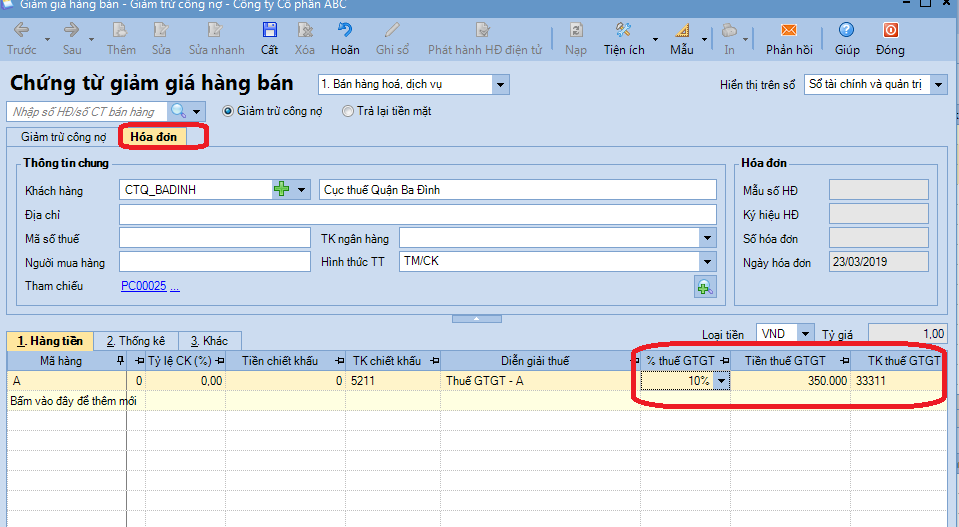Select the Giảm trừ công nợ radio option
The height and width of the screenshot is (527, 959).
(x=227, y=112)
